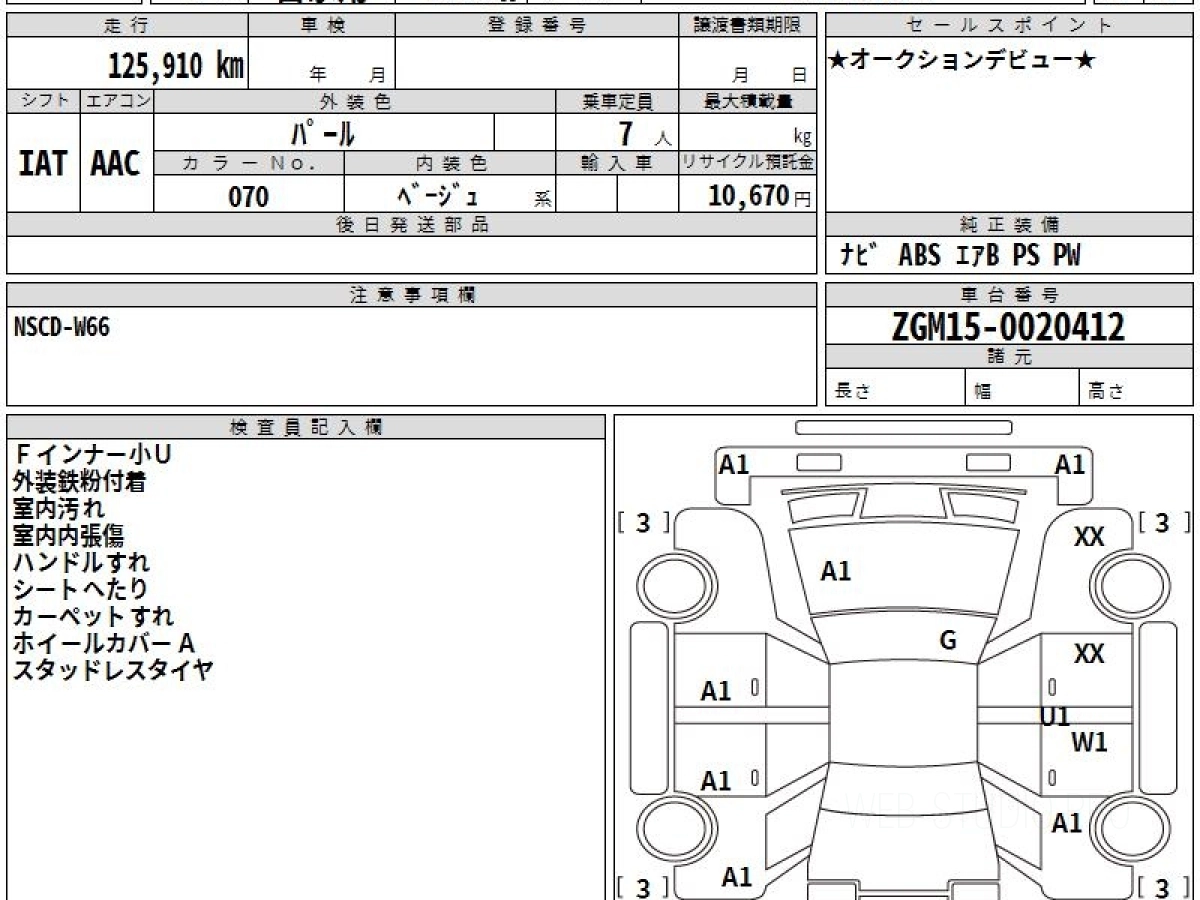Select the ホイールカバーA inspector note
1200x900 pixels.
point(103,644)
